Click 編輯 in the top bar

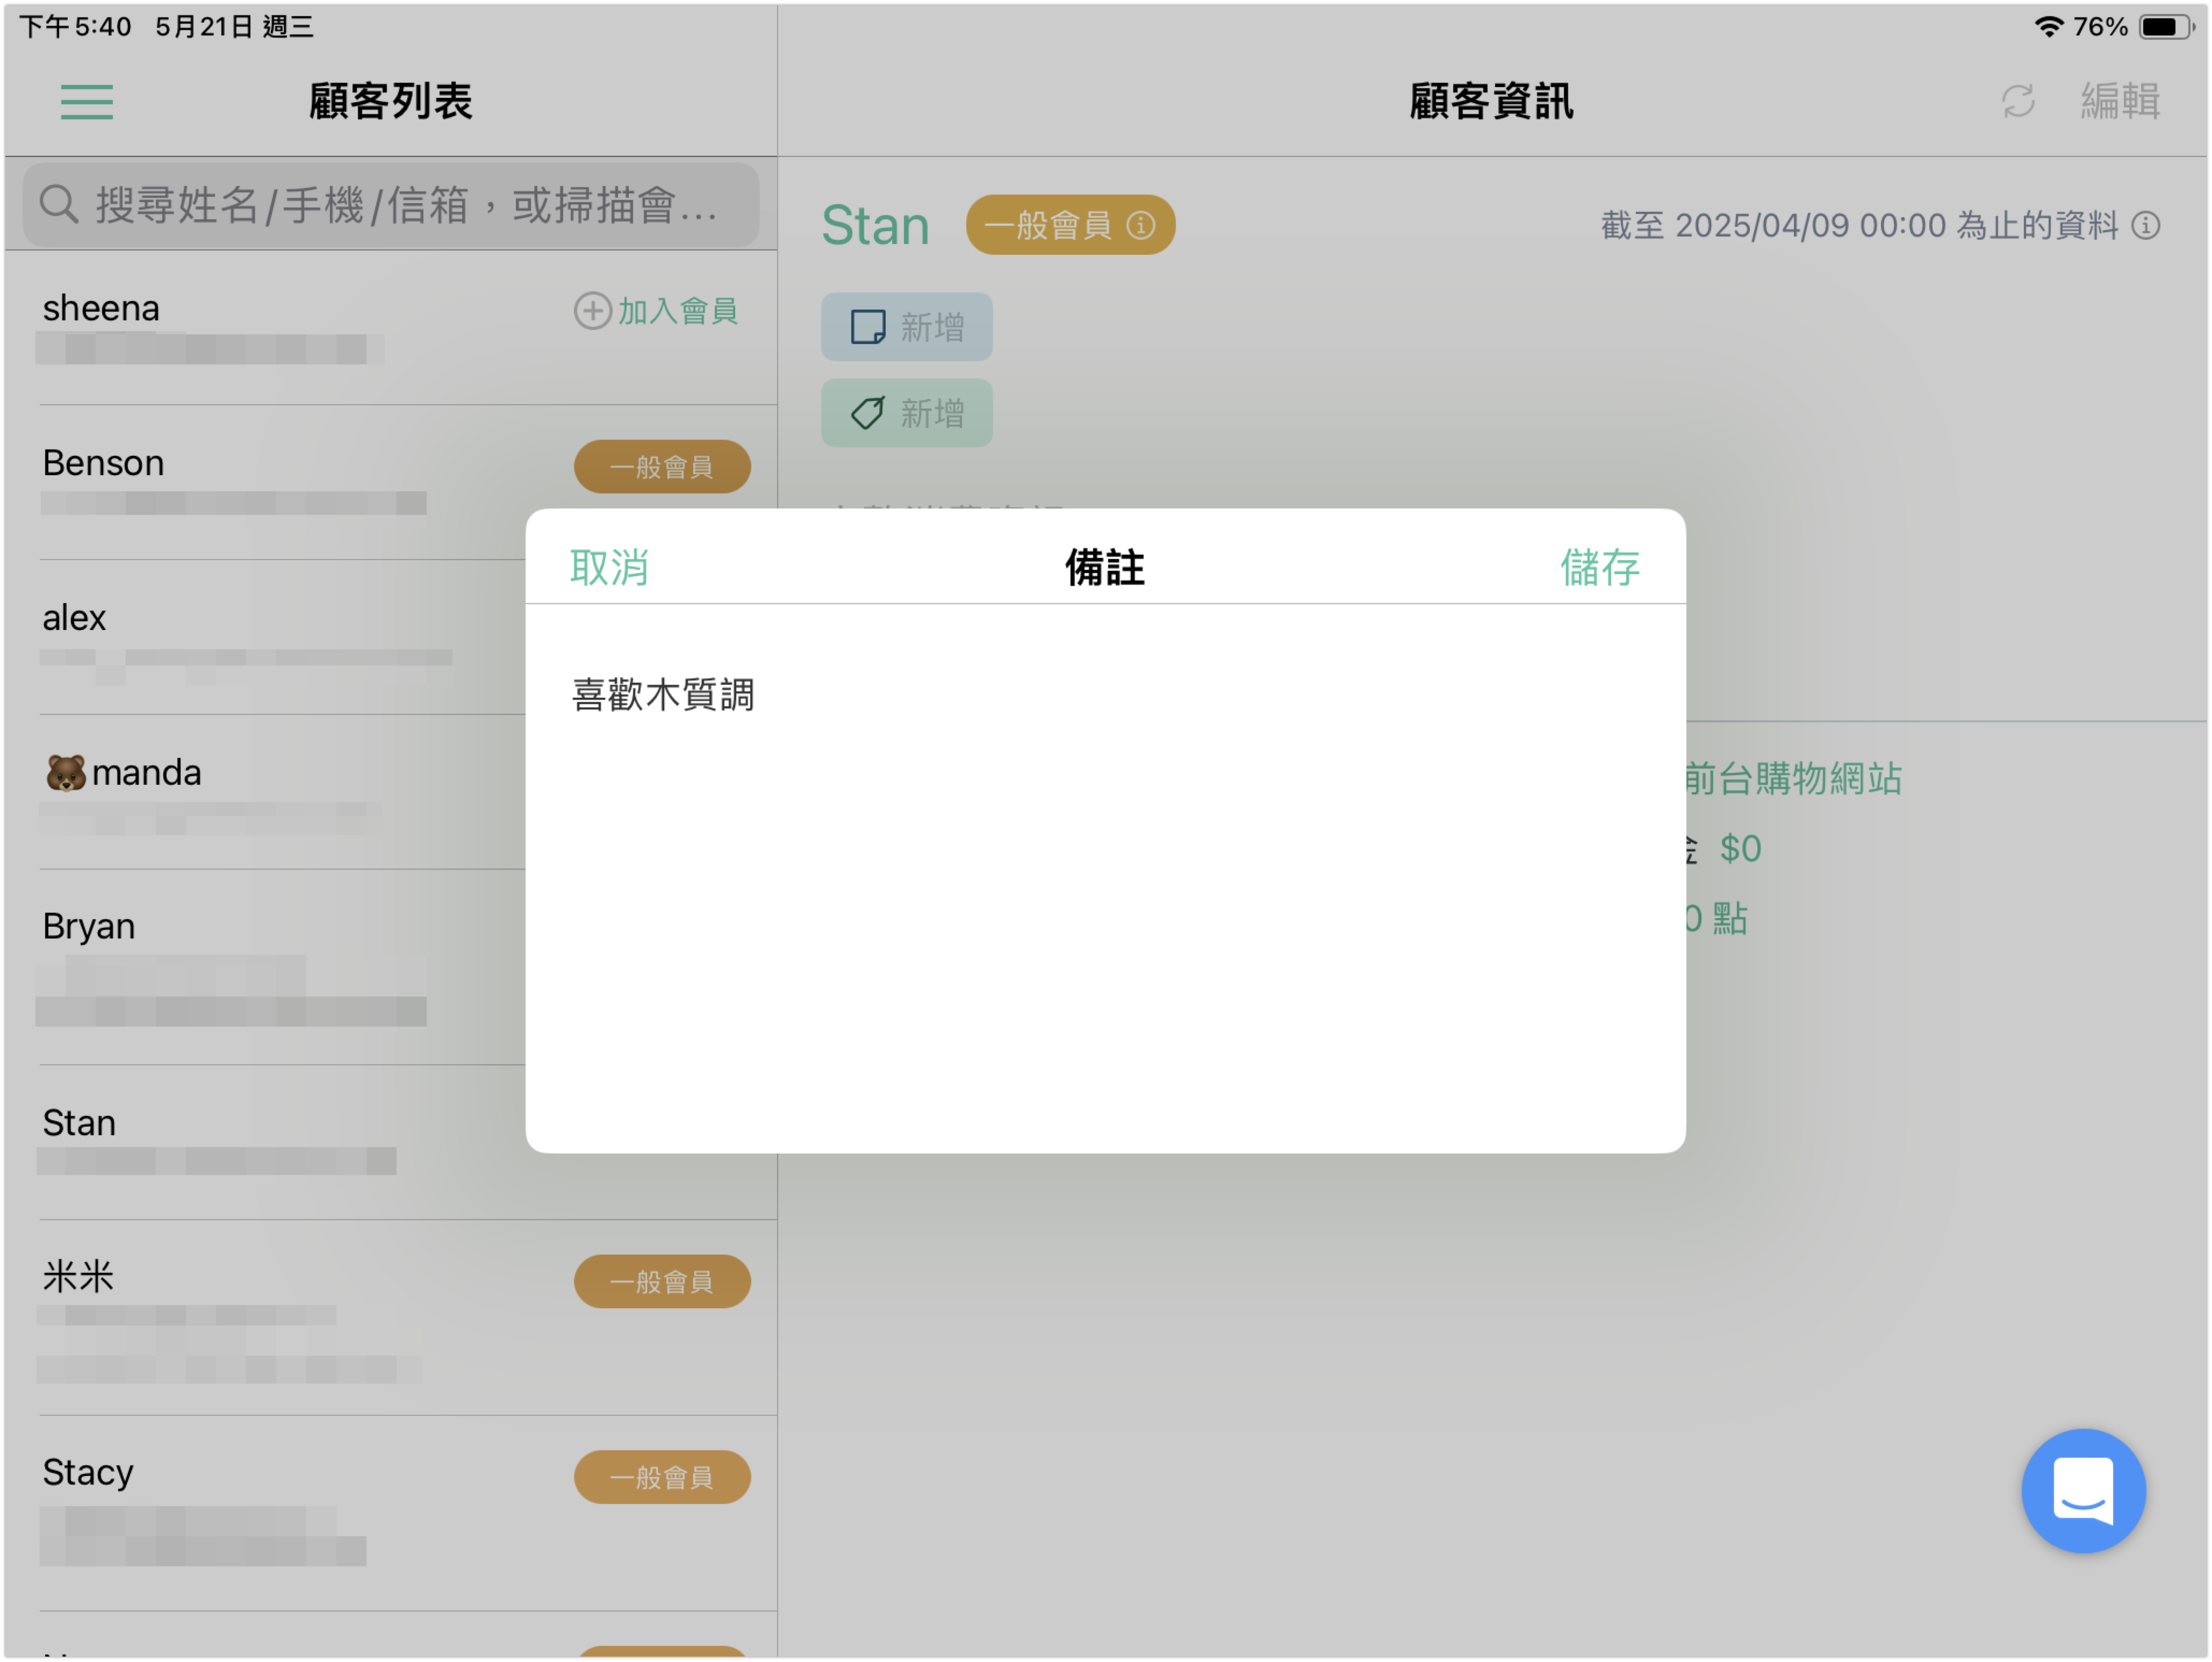coord(2120,101)
